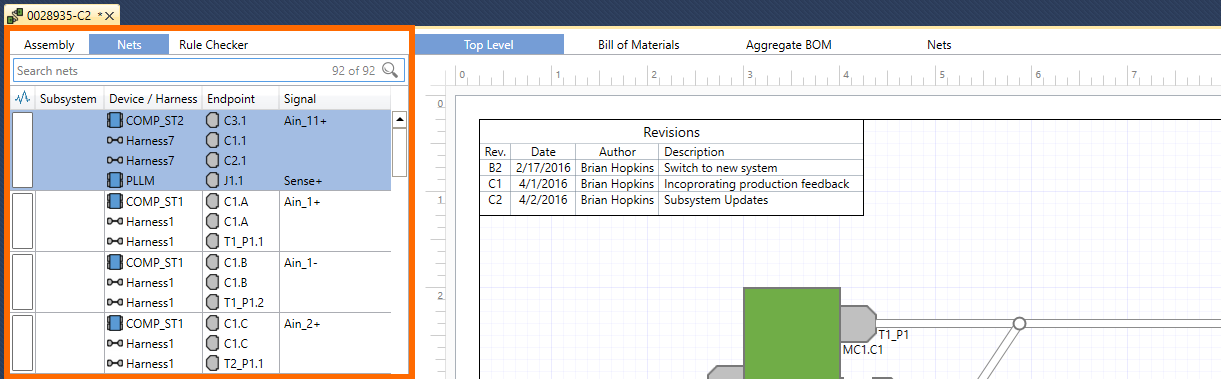Click the search magnifier icon in nets box
The height and width of the screenshot is (379, 1221).
coord(390,70)
